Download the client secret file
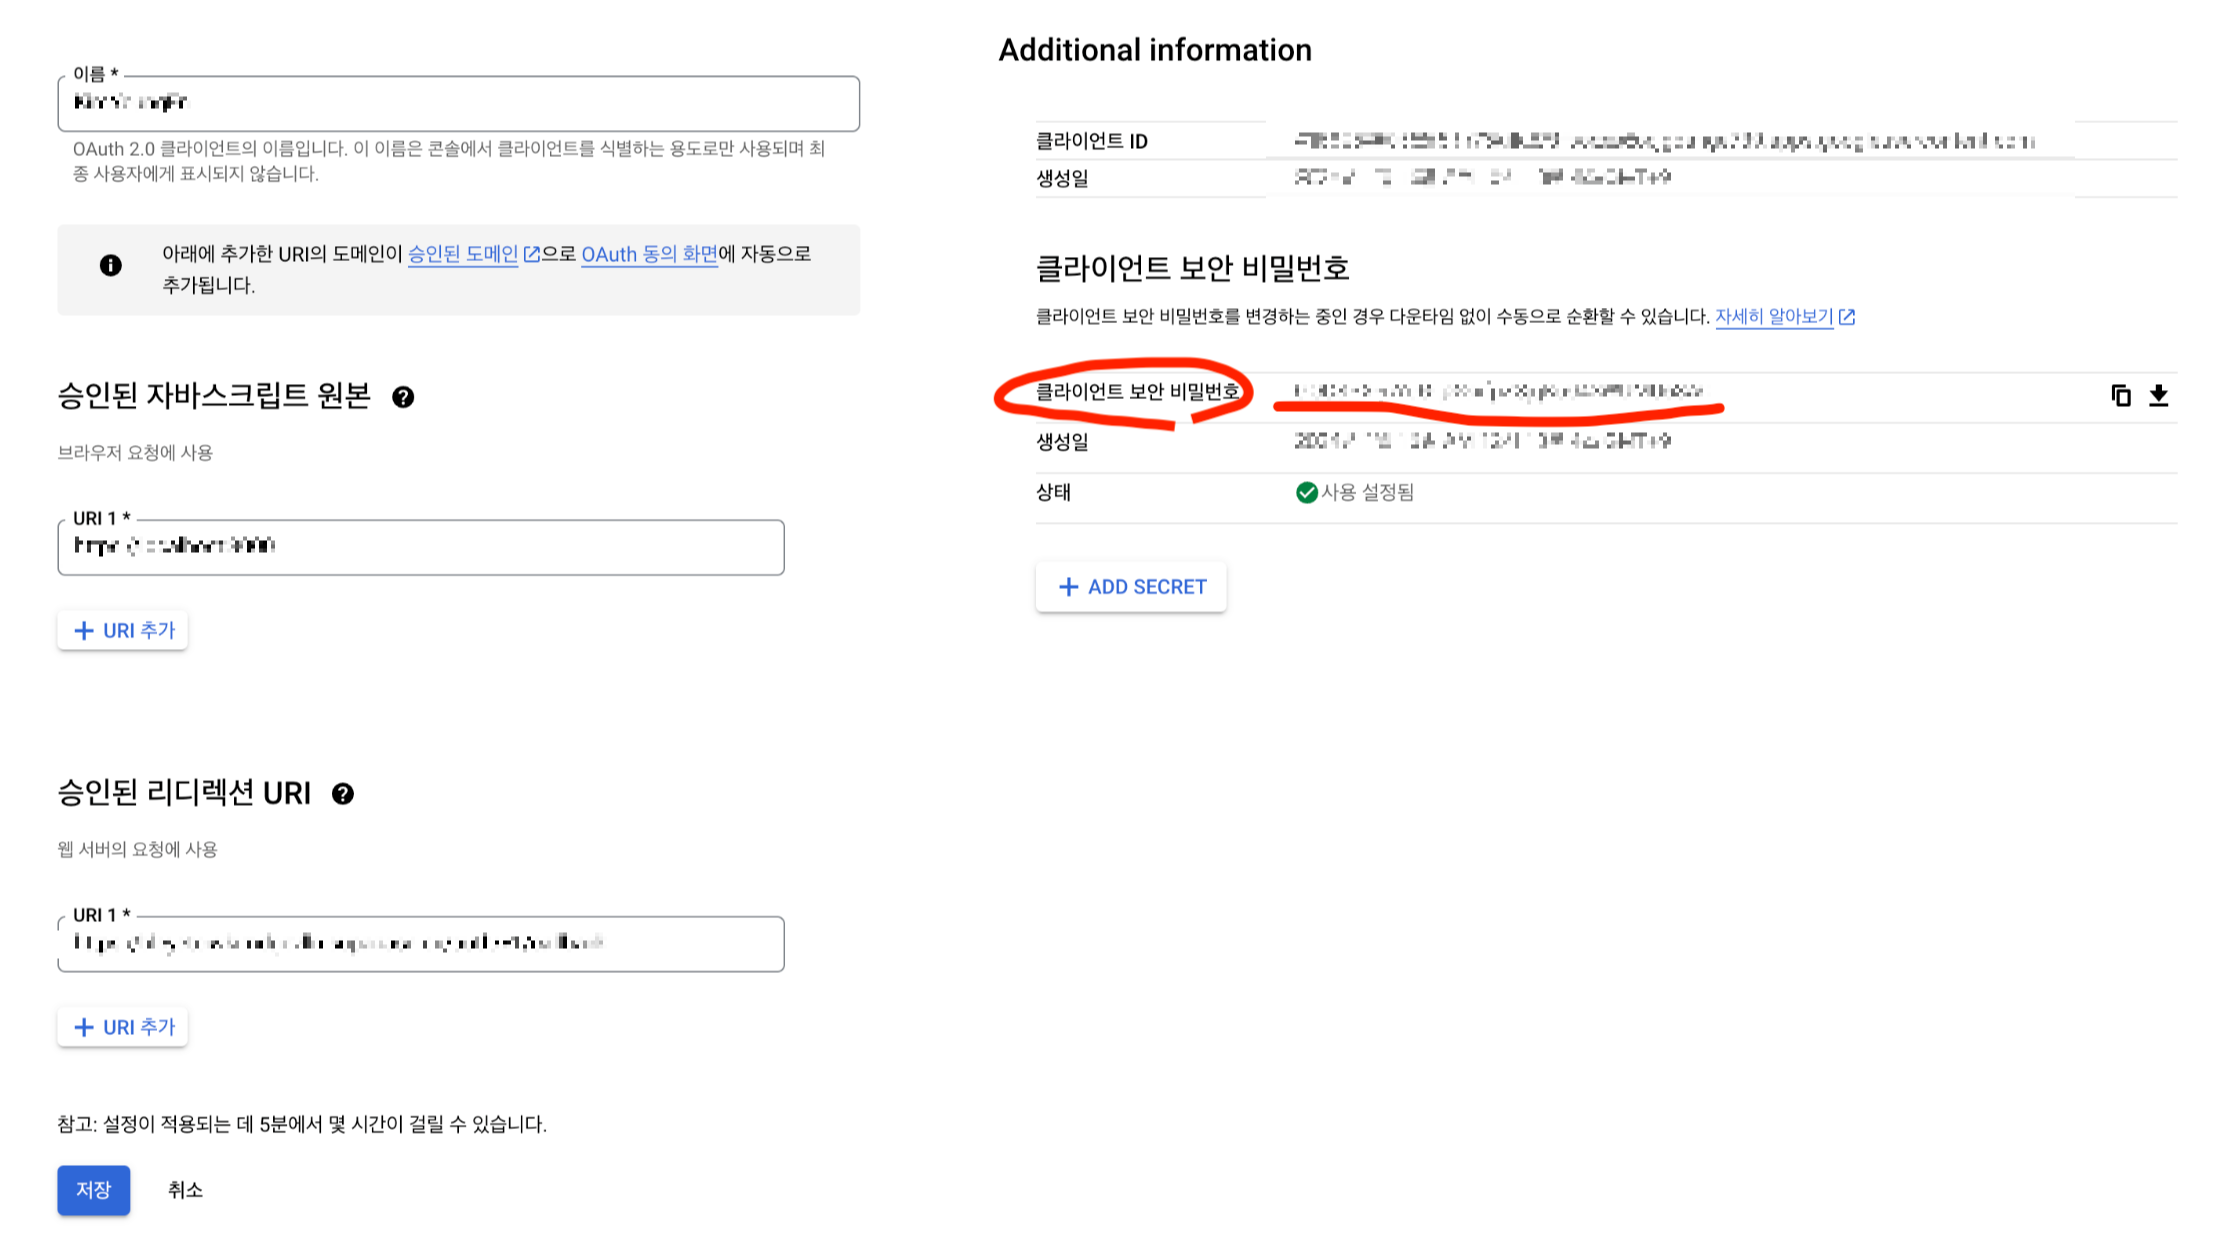This screenshot has height=1248, width=2214. (x=2159, y=395)
